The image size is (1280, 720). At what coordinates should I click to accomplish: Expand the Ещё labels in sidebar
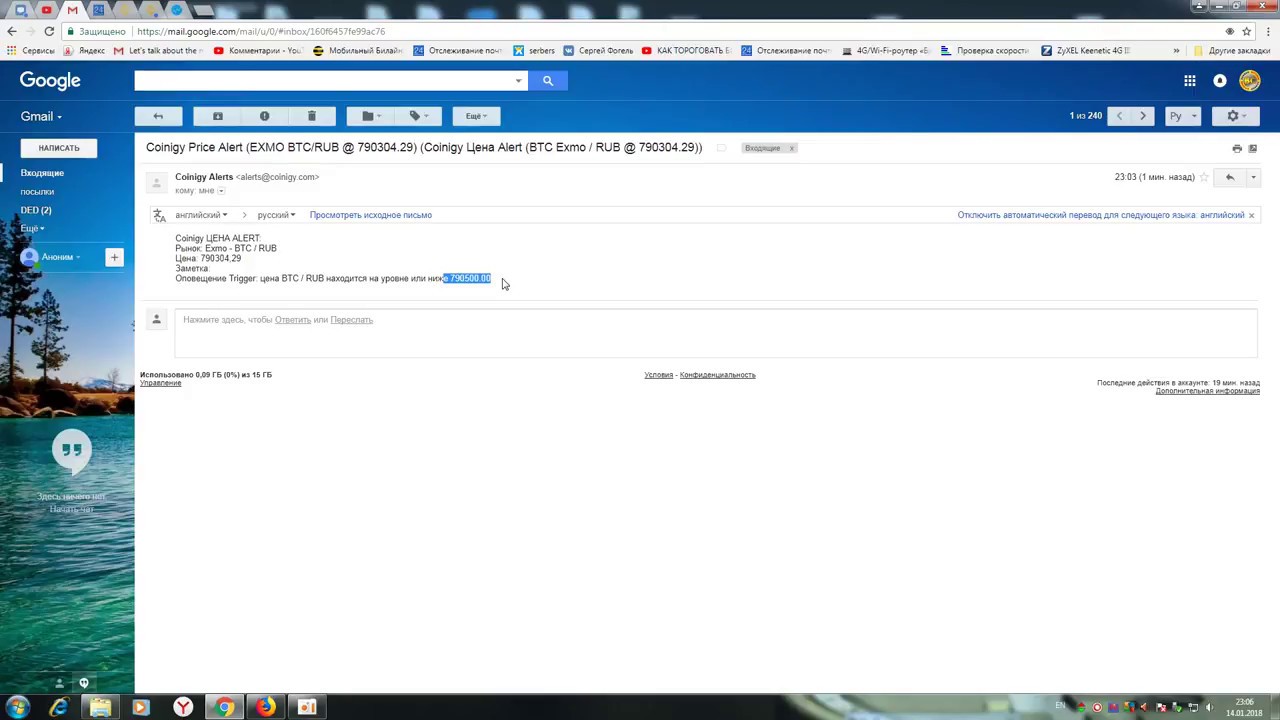point(32,228)
